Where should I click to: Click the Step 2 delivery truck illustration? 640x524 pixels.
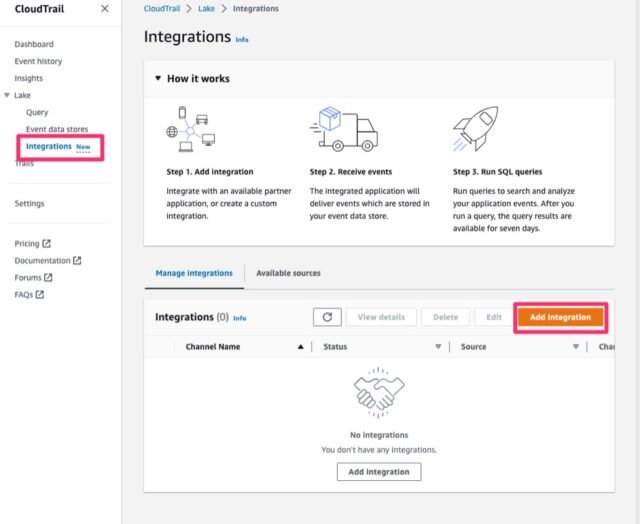pos(344,129)
